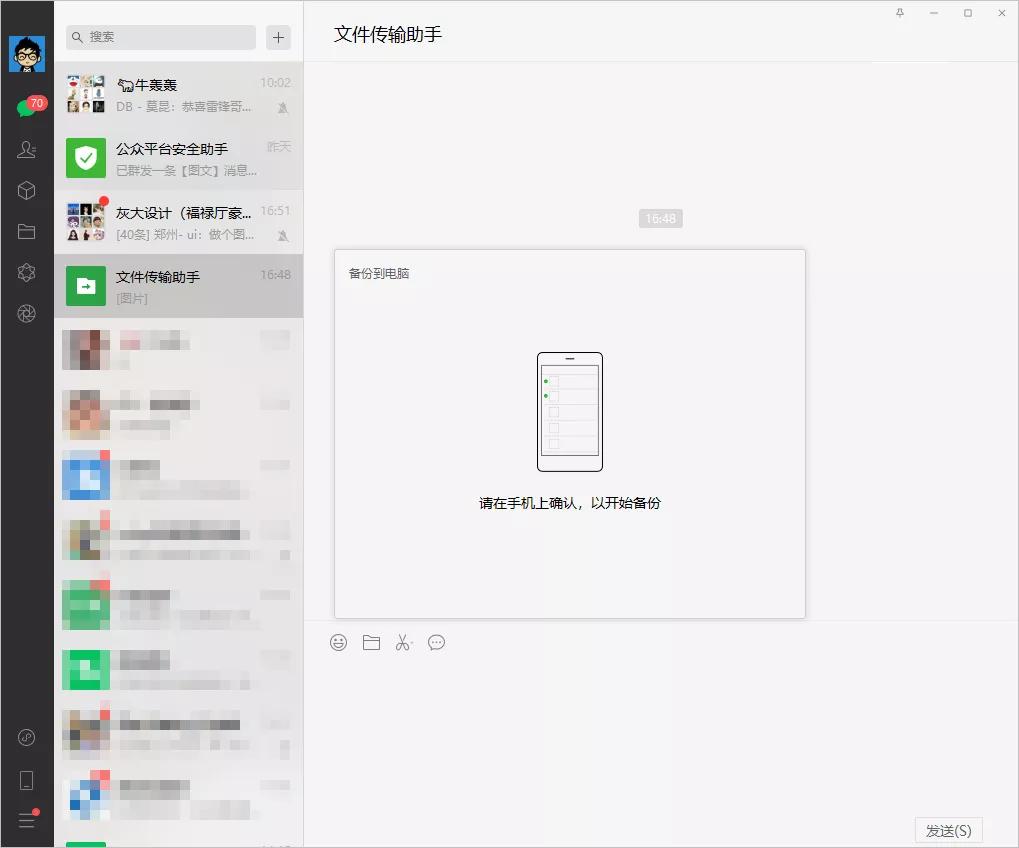Switch to the Contacts panel

click(x=26, y=148)
